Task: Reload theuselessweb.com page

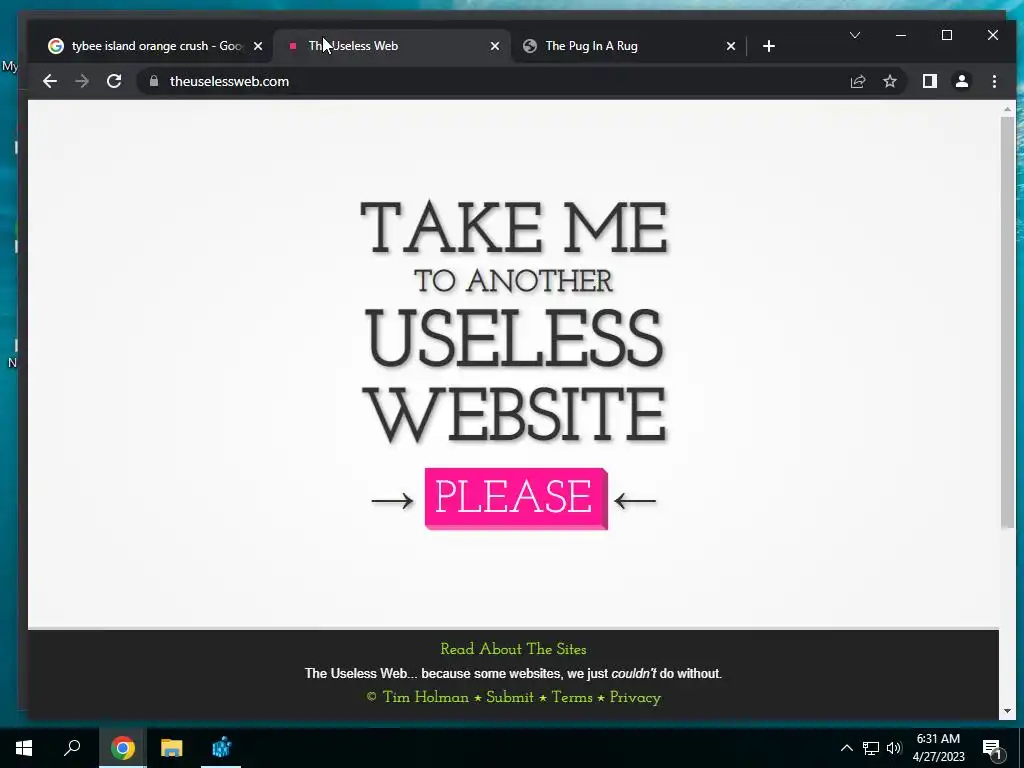Action: [114, 81]
